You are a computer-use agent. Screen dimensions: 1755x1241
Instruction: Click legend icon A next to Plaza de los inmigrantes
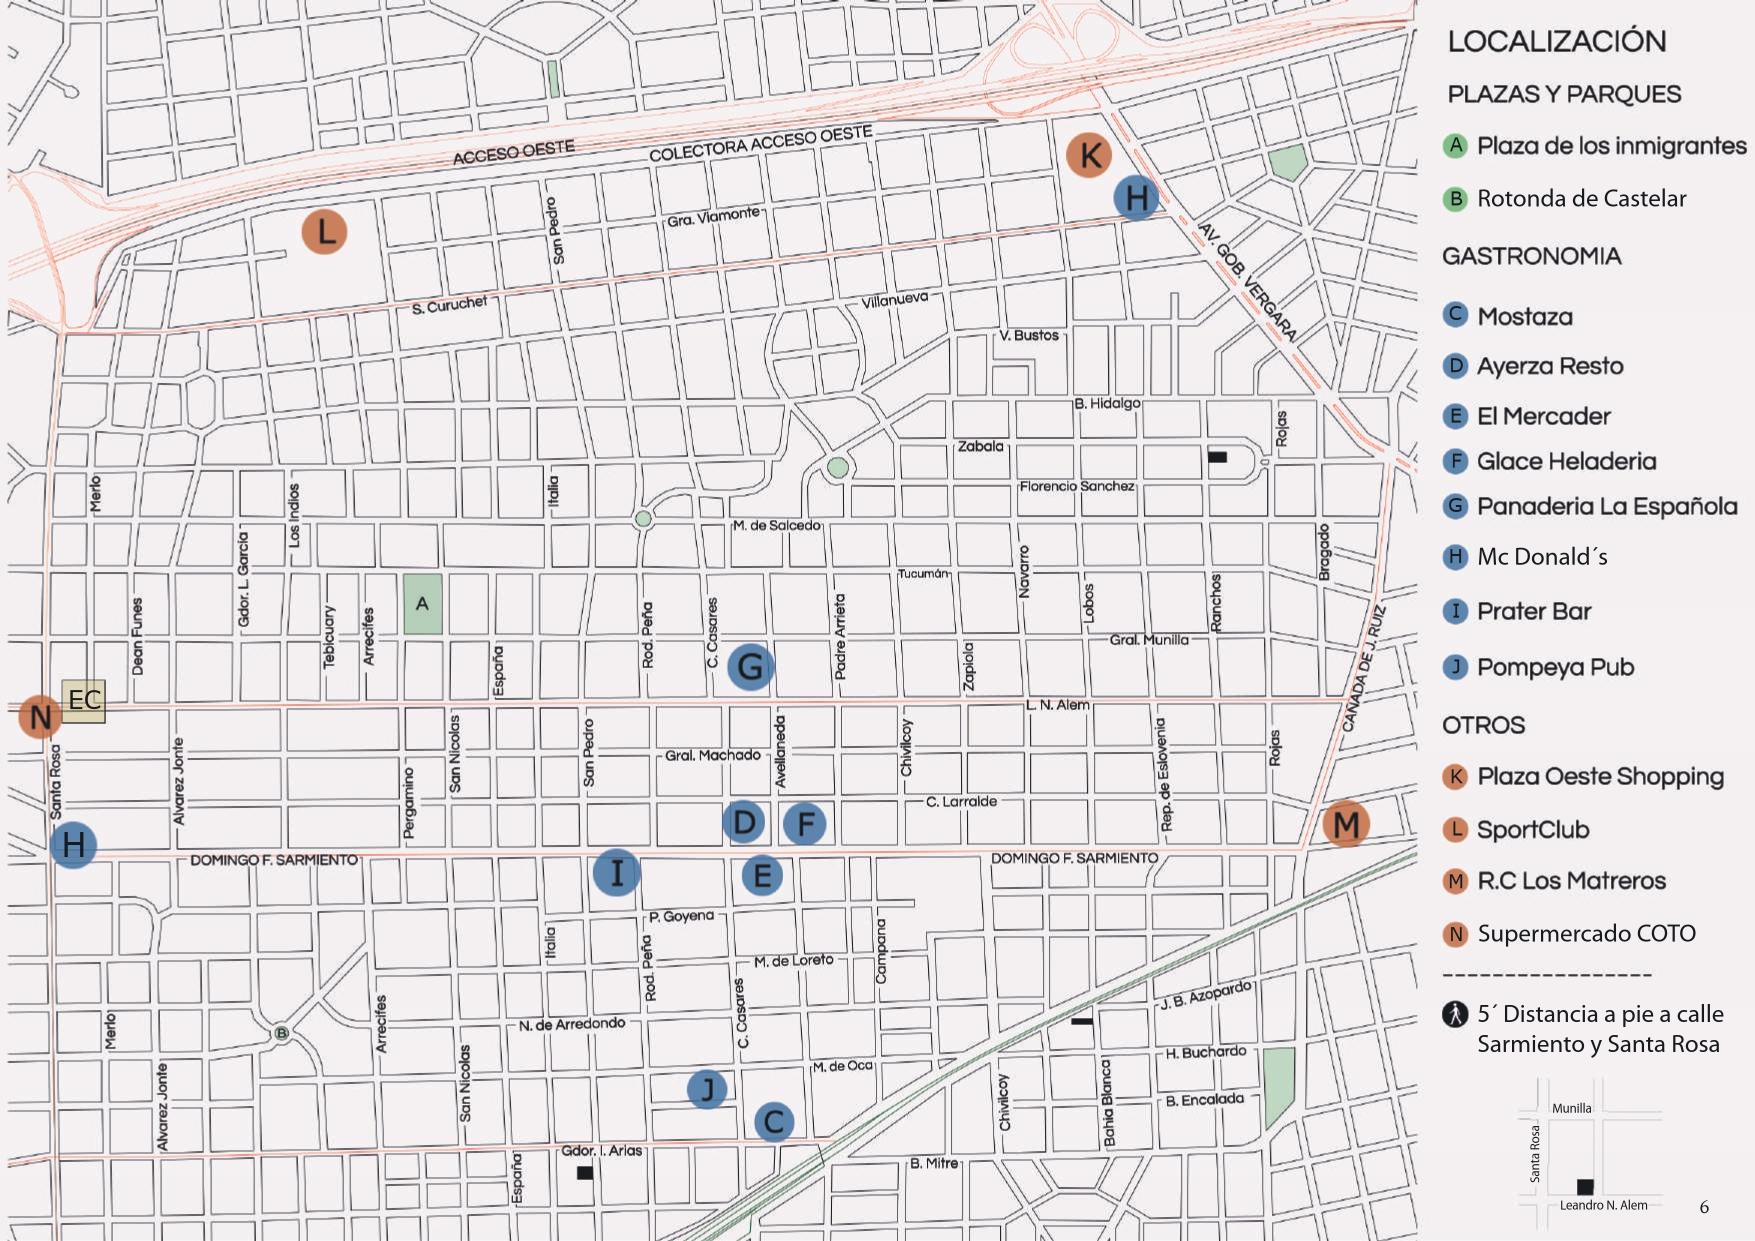tap(1456, 145)
